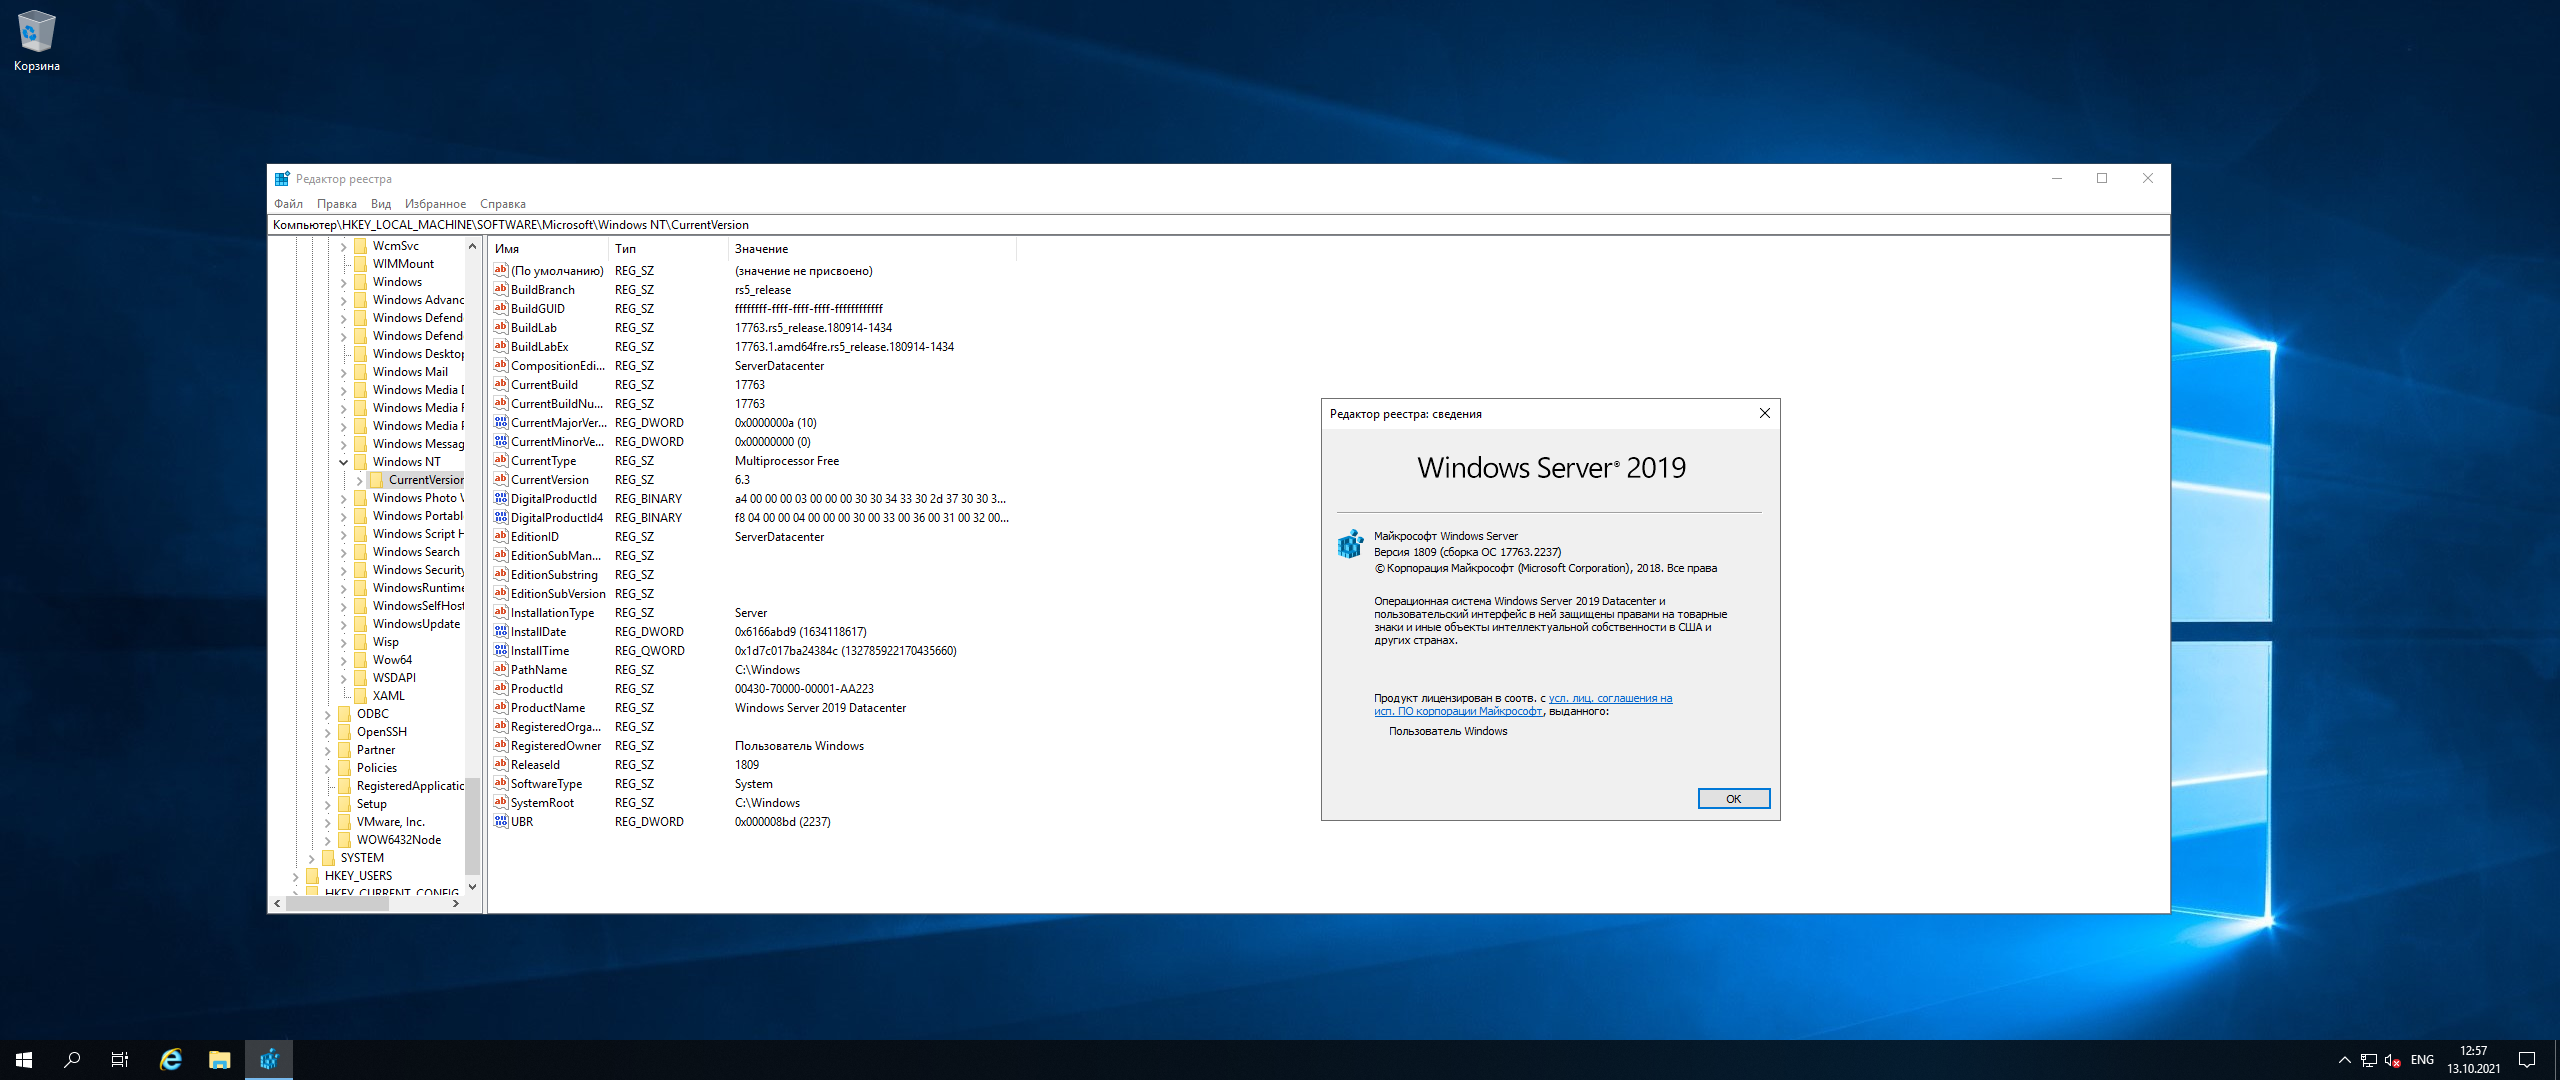Click the tree vertical scrollbar down arrow
This screenshot has width=2560, height=1080.
[x=473, y=887]
